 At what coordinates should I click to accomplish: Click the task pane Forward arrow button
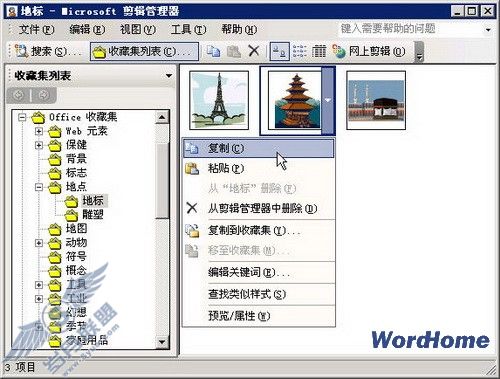pyautogui.click(x=44, y=96)
